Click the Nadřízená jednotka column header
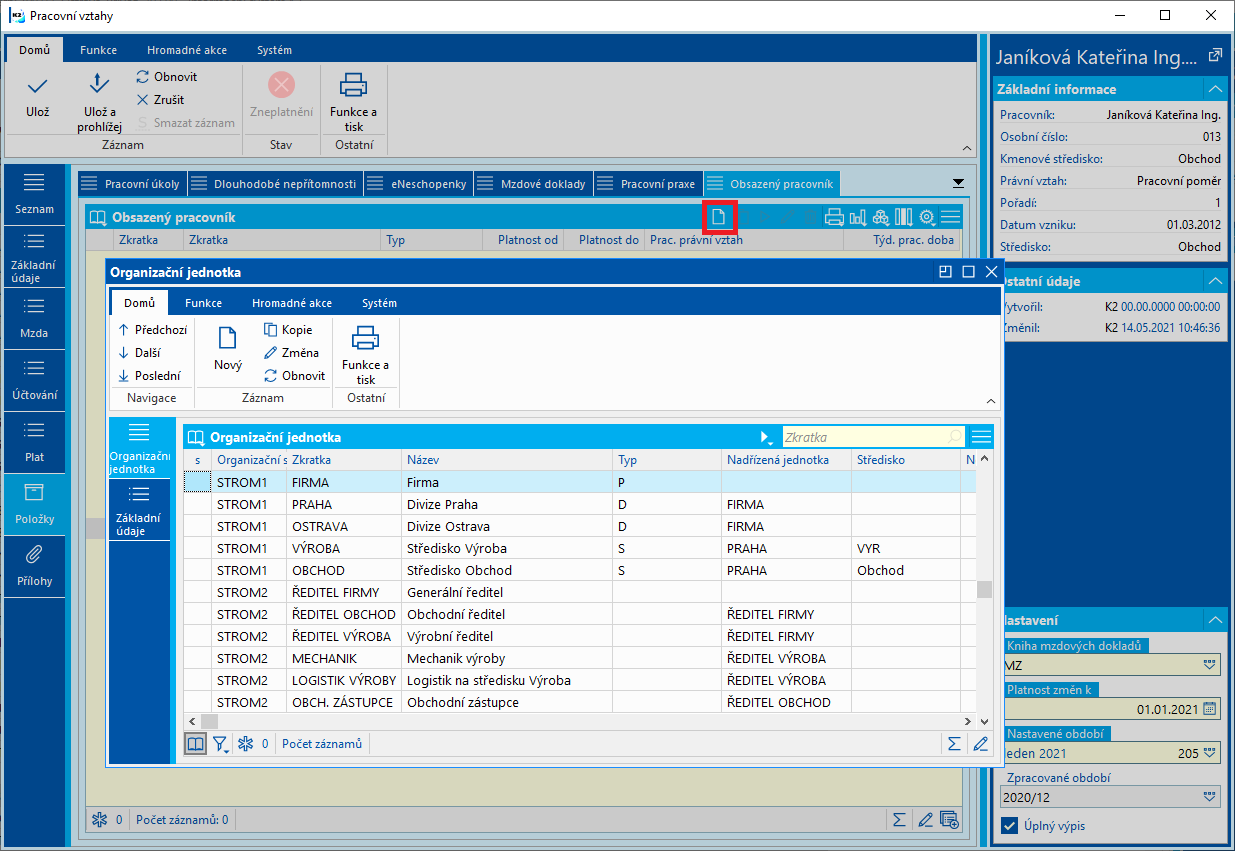 point(786,460)
